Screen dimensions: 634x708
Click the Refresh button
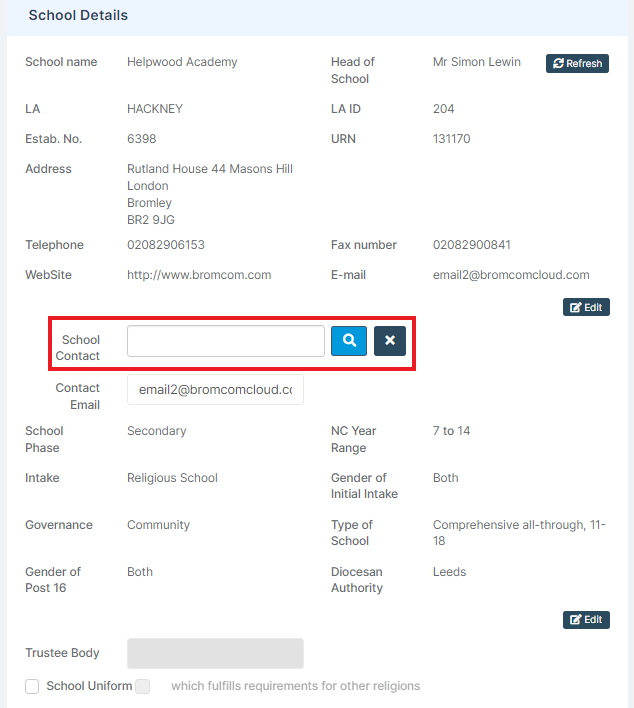click(577, 63)
